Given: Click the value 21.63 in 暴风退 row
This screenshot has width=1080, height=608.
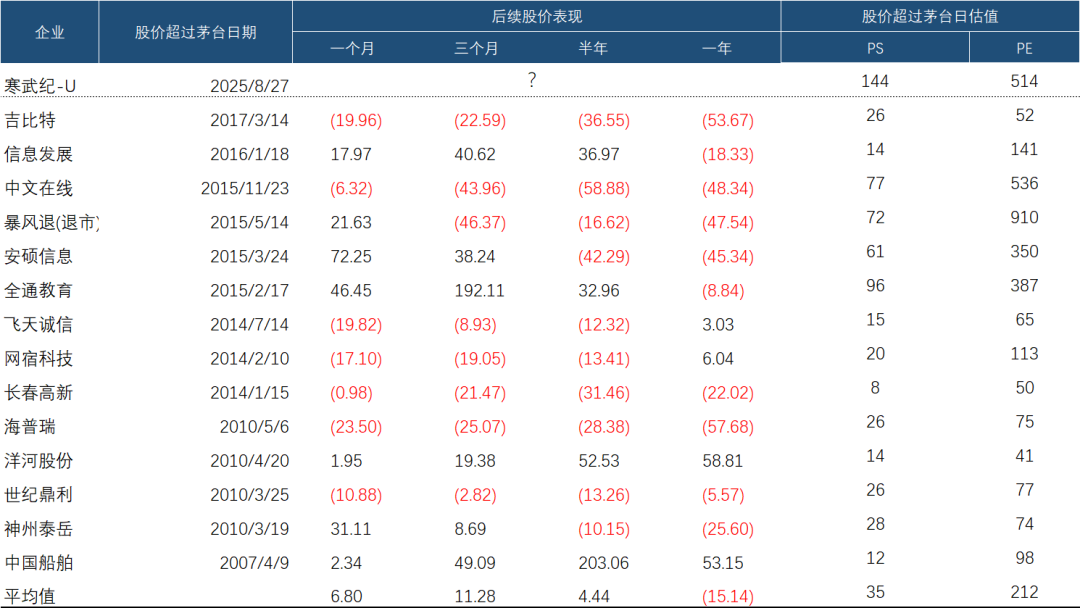Looking at the screenshot, I should 351,222.
